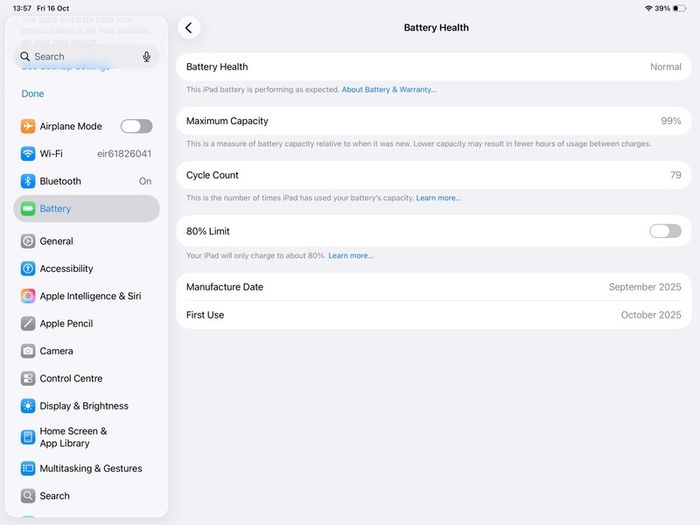Tap the Home Screen & App Library icon
The width and height of the screenshot is (700, 525).
pos(28,437)
